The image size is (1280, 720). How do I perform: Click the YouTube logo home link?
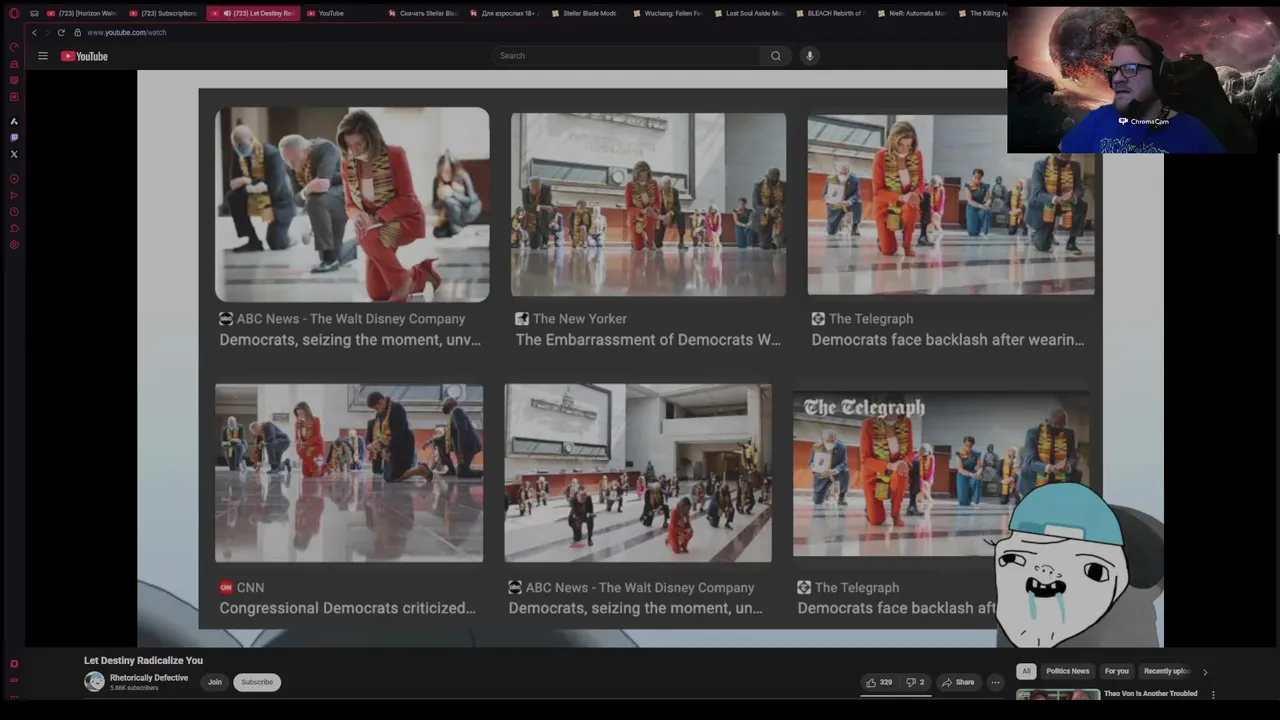coord(84,56)
